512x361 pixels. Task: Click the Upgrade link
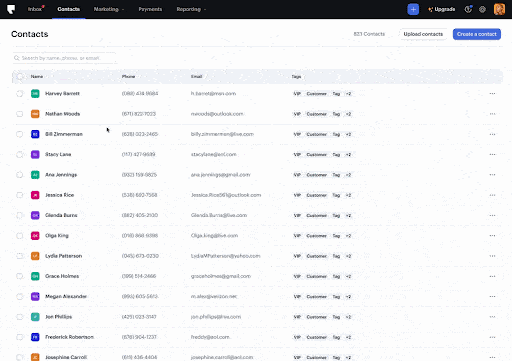pyautogui.click(x=442, y=9)
